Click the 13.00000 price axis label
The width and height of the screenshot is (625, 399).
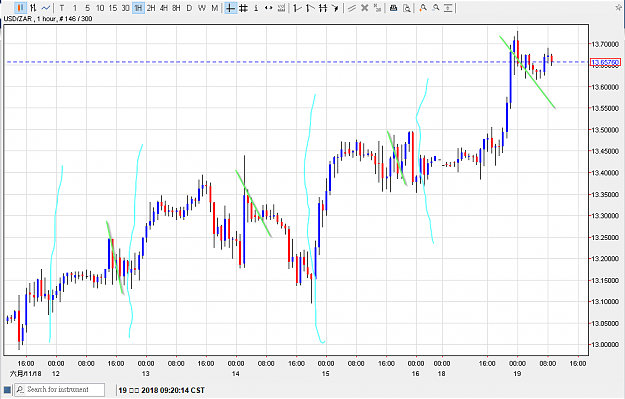point(605,345)
